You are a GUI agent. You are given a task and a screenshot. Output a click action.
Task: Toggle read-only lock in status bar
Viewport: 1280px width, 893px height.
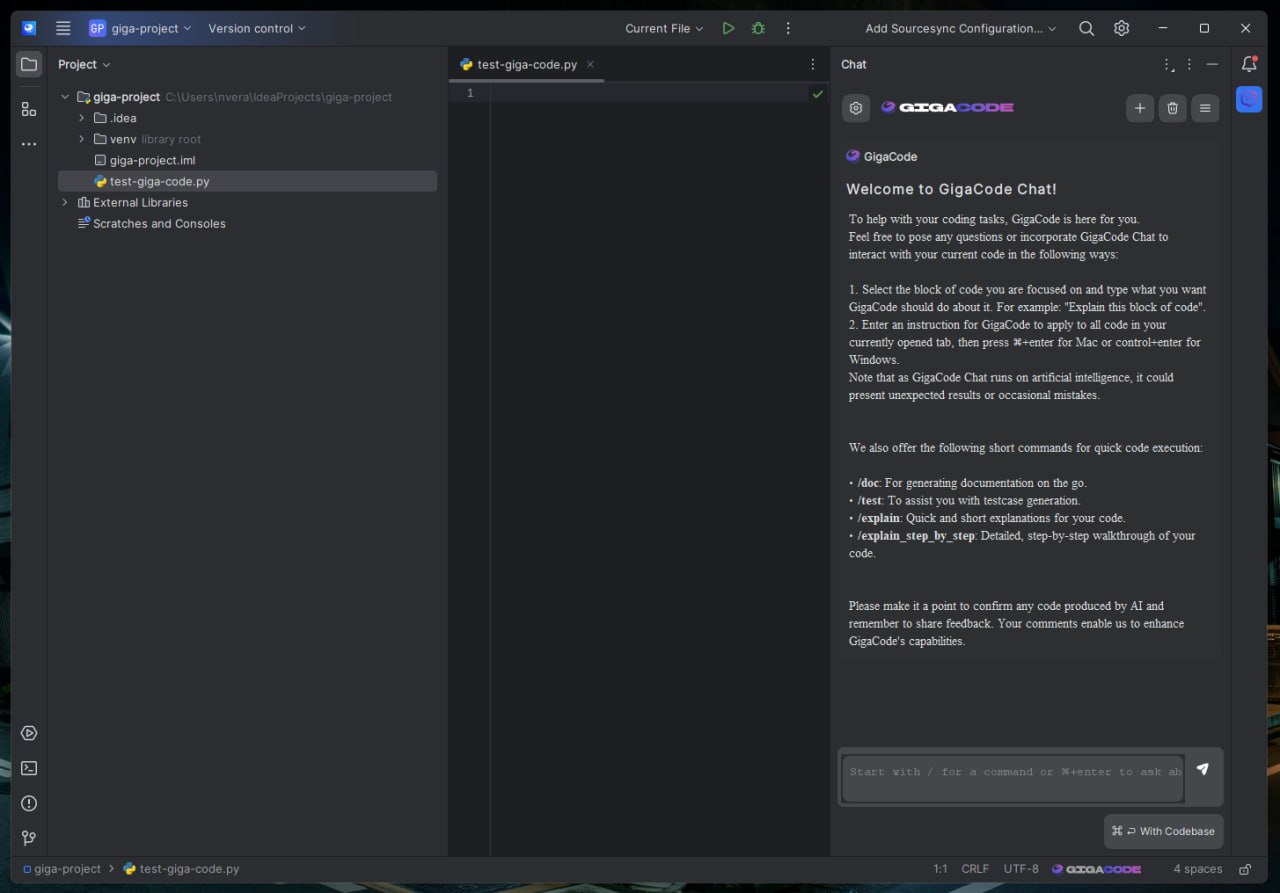pyautogui.click(x=1245, y=869)
